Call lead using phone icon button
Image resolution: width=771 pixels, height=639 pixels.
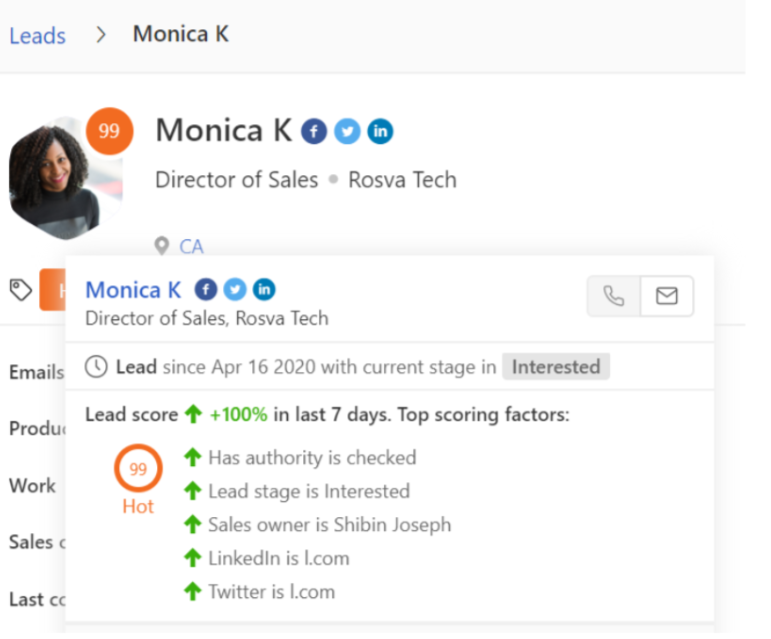(x=614, y=296)
